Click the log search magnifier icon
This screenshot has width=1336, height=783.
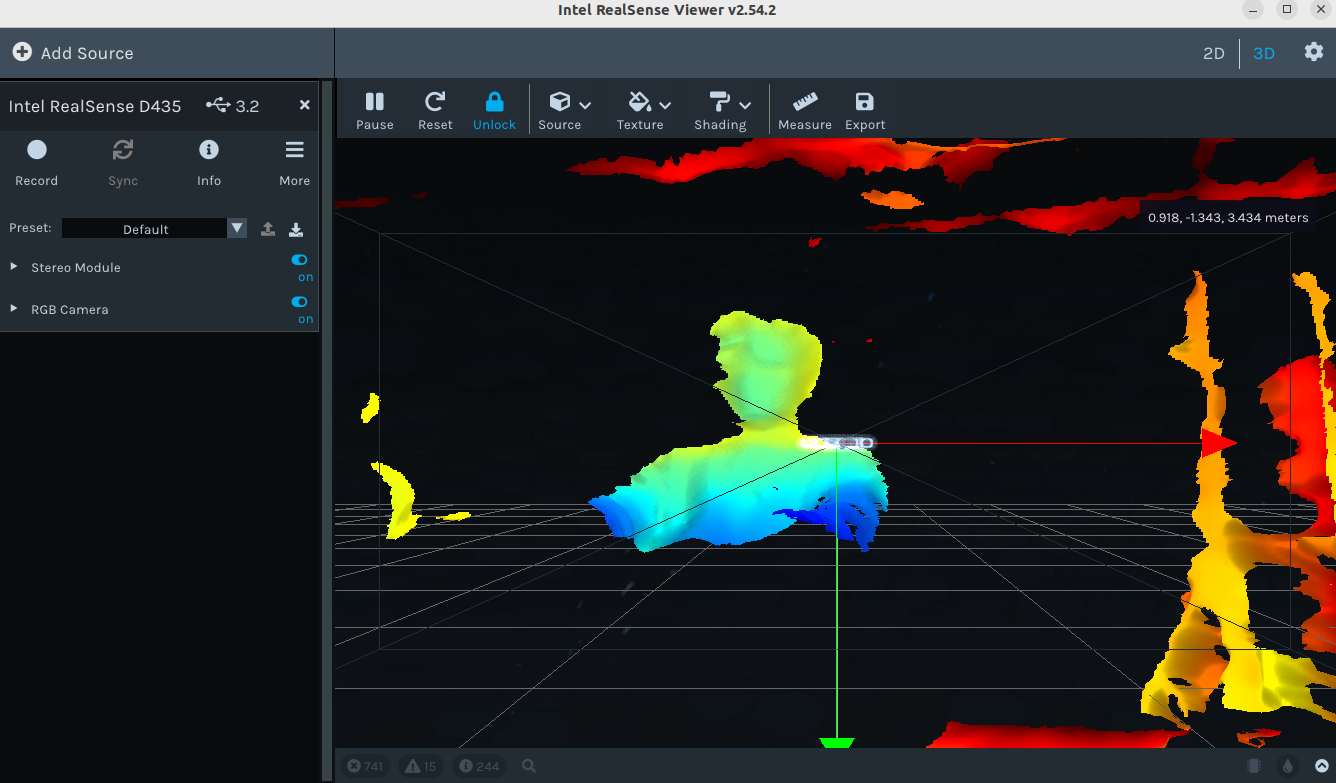pyautogui.click(x=529, y=766)
